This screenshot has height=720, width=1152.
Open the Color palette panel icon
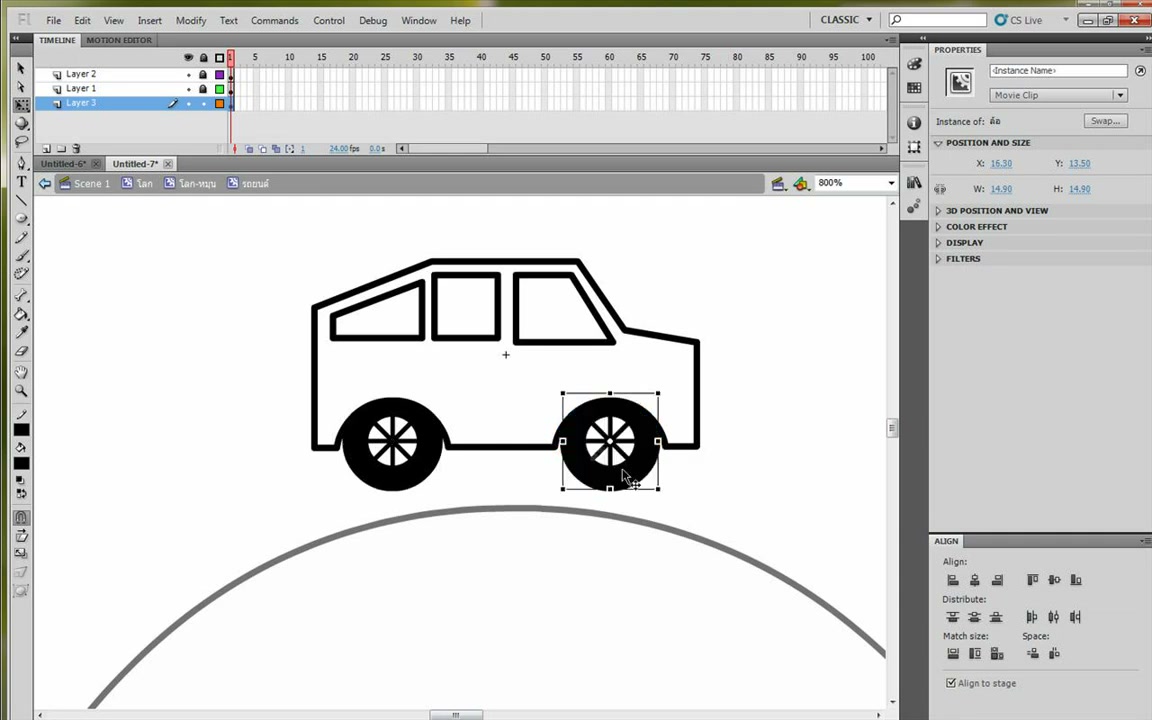click(914, 65)
